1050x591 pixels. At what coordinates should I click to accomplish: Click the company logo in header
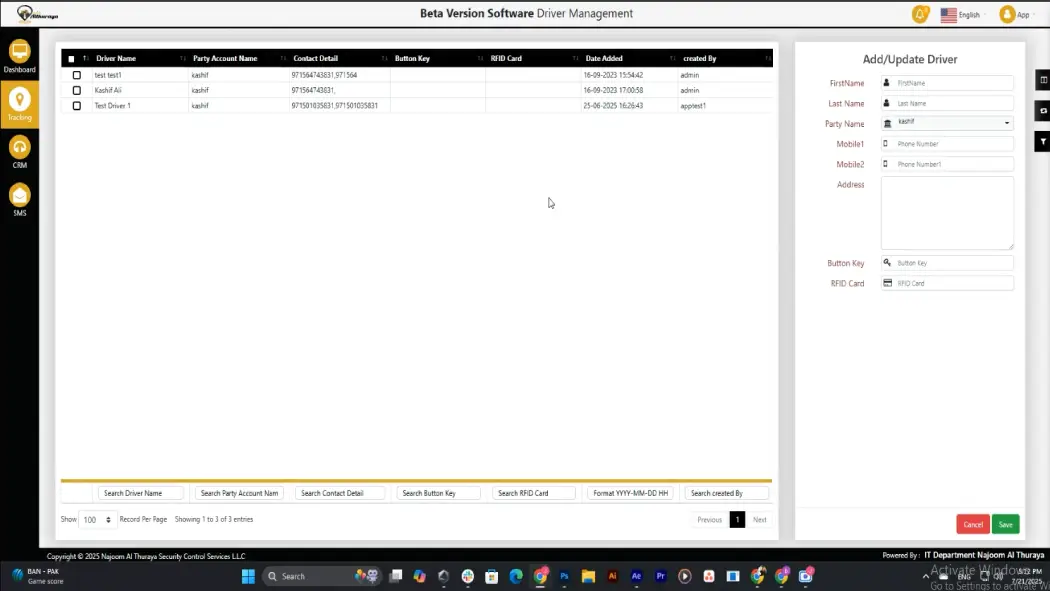coord(37,13)
